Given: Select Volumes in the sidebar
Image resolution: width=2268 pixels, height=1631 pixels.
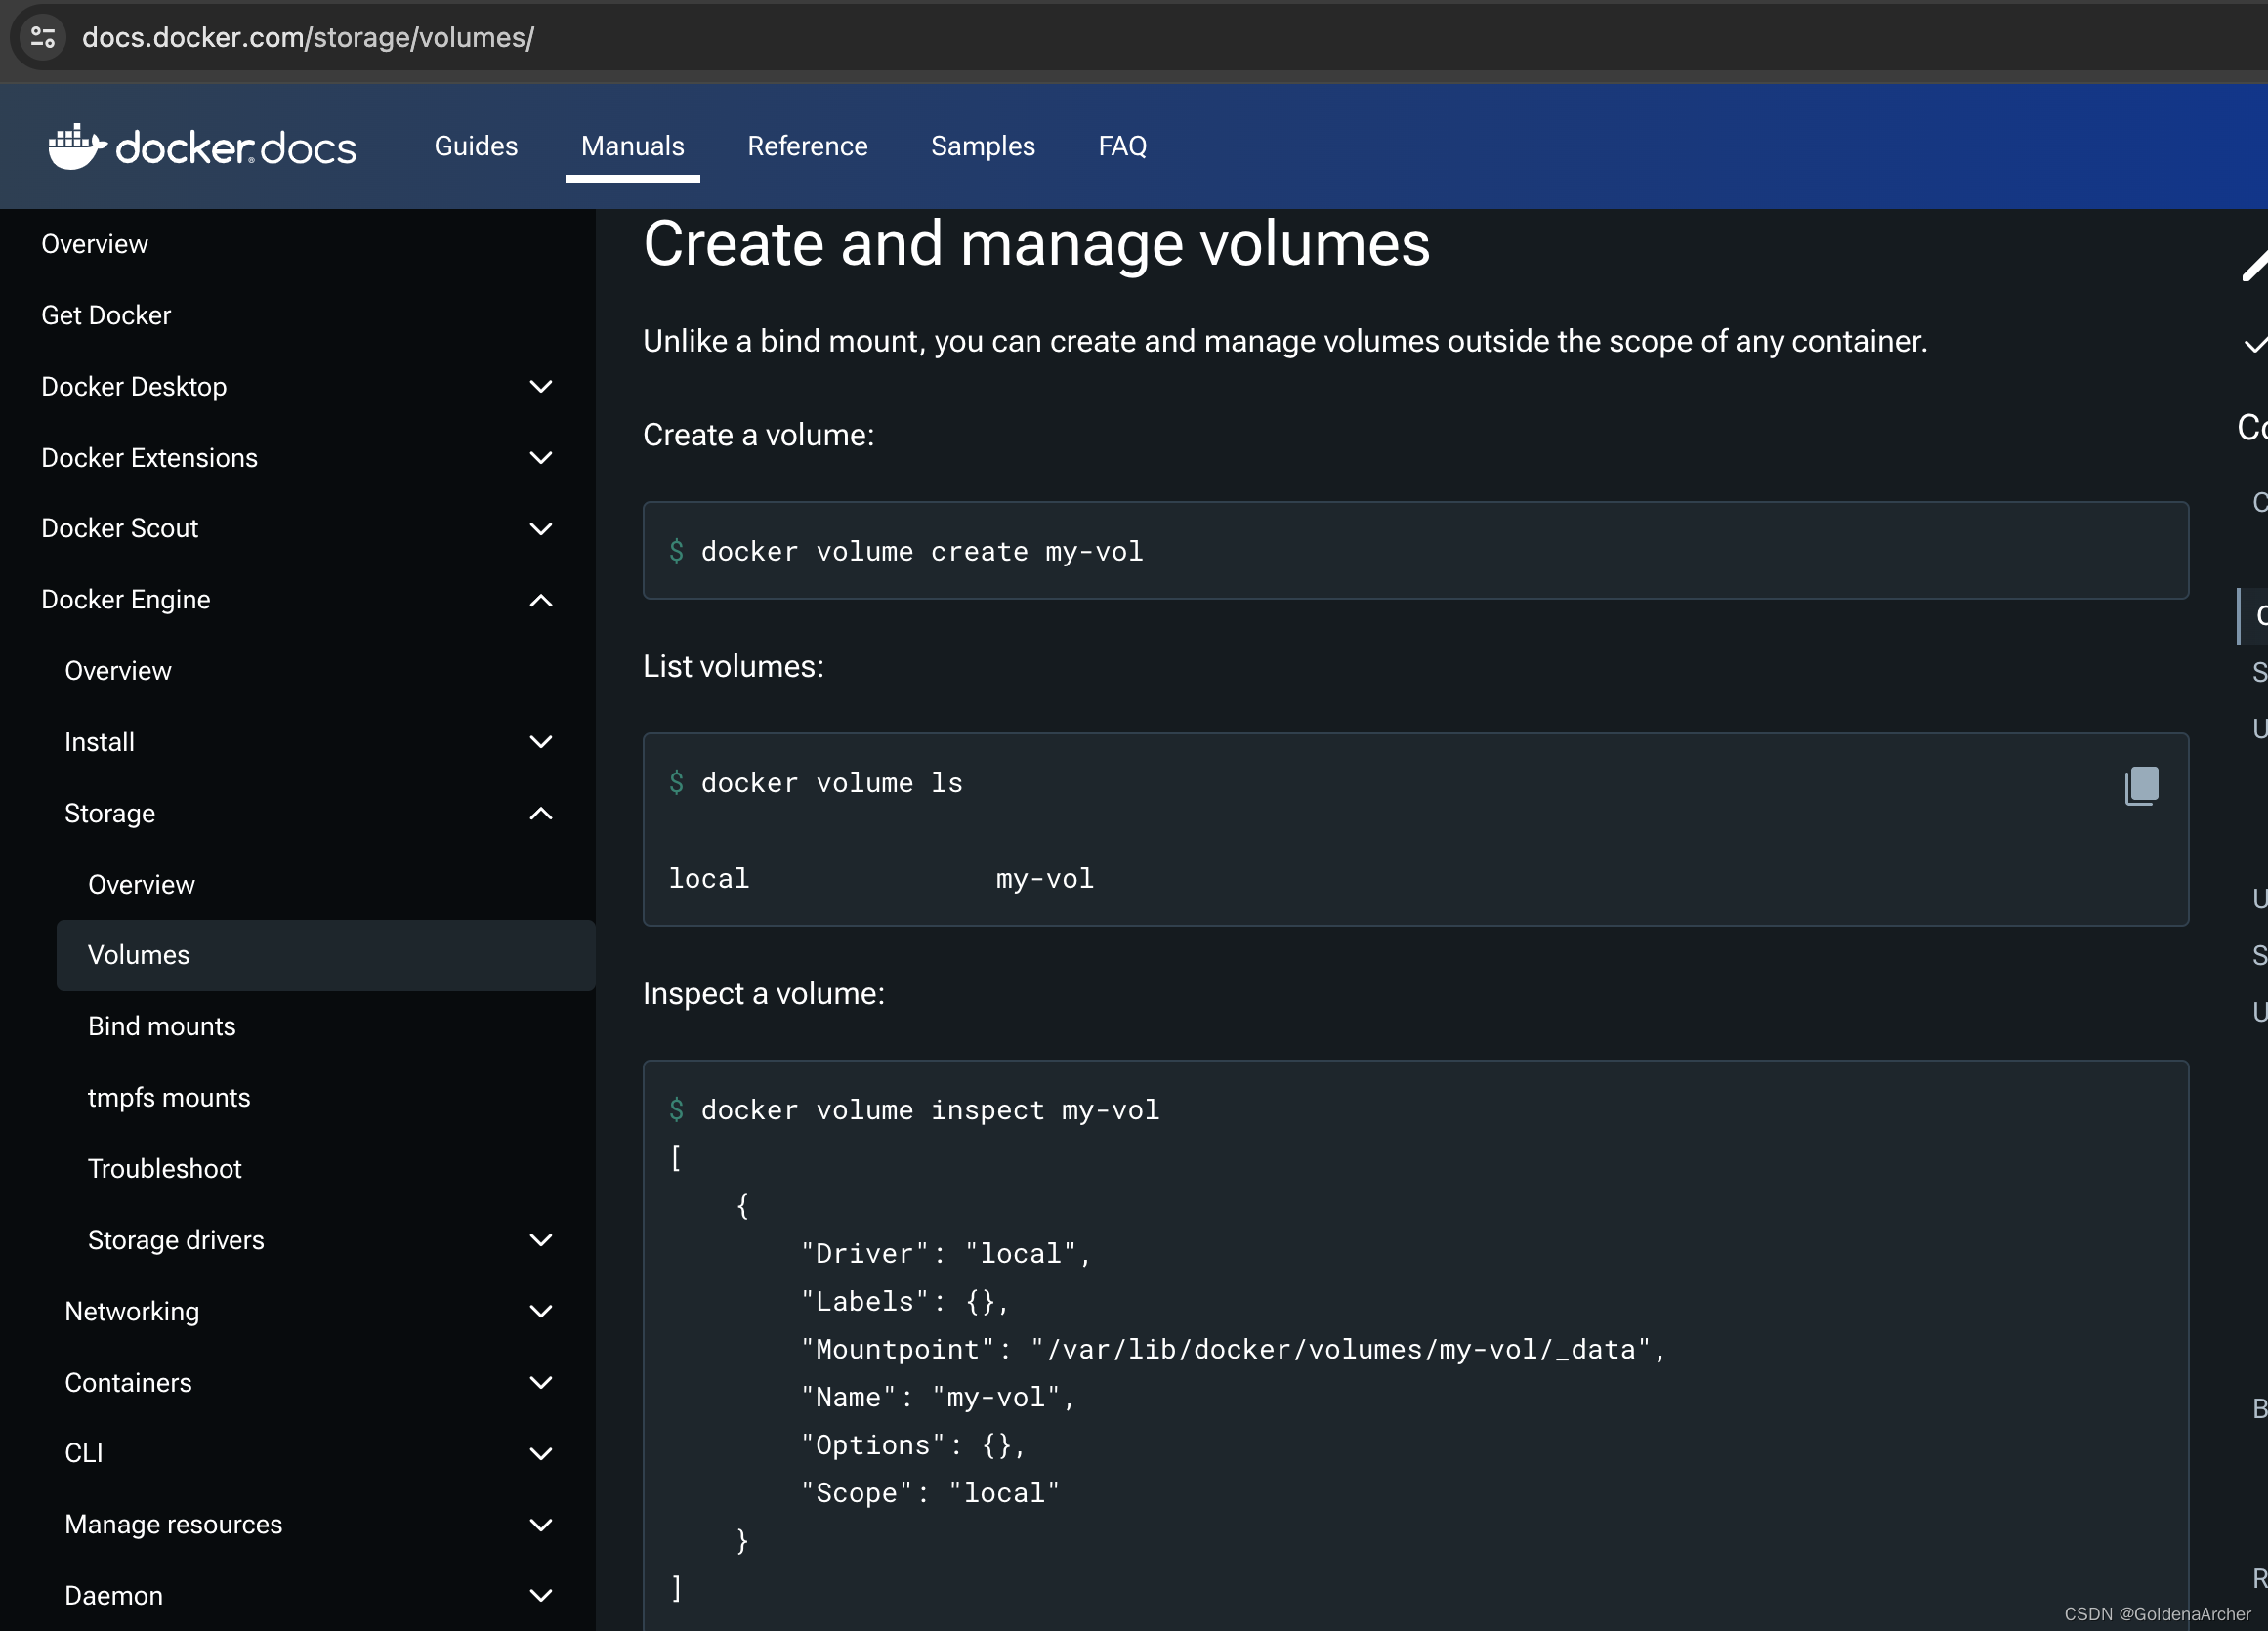Looking at the screenshot, I should tap(326, 955).
